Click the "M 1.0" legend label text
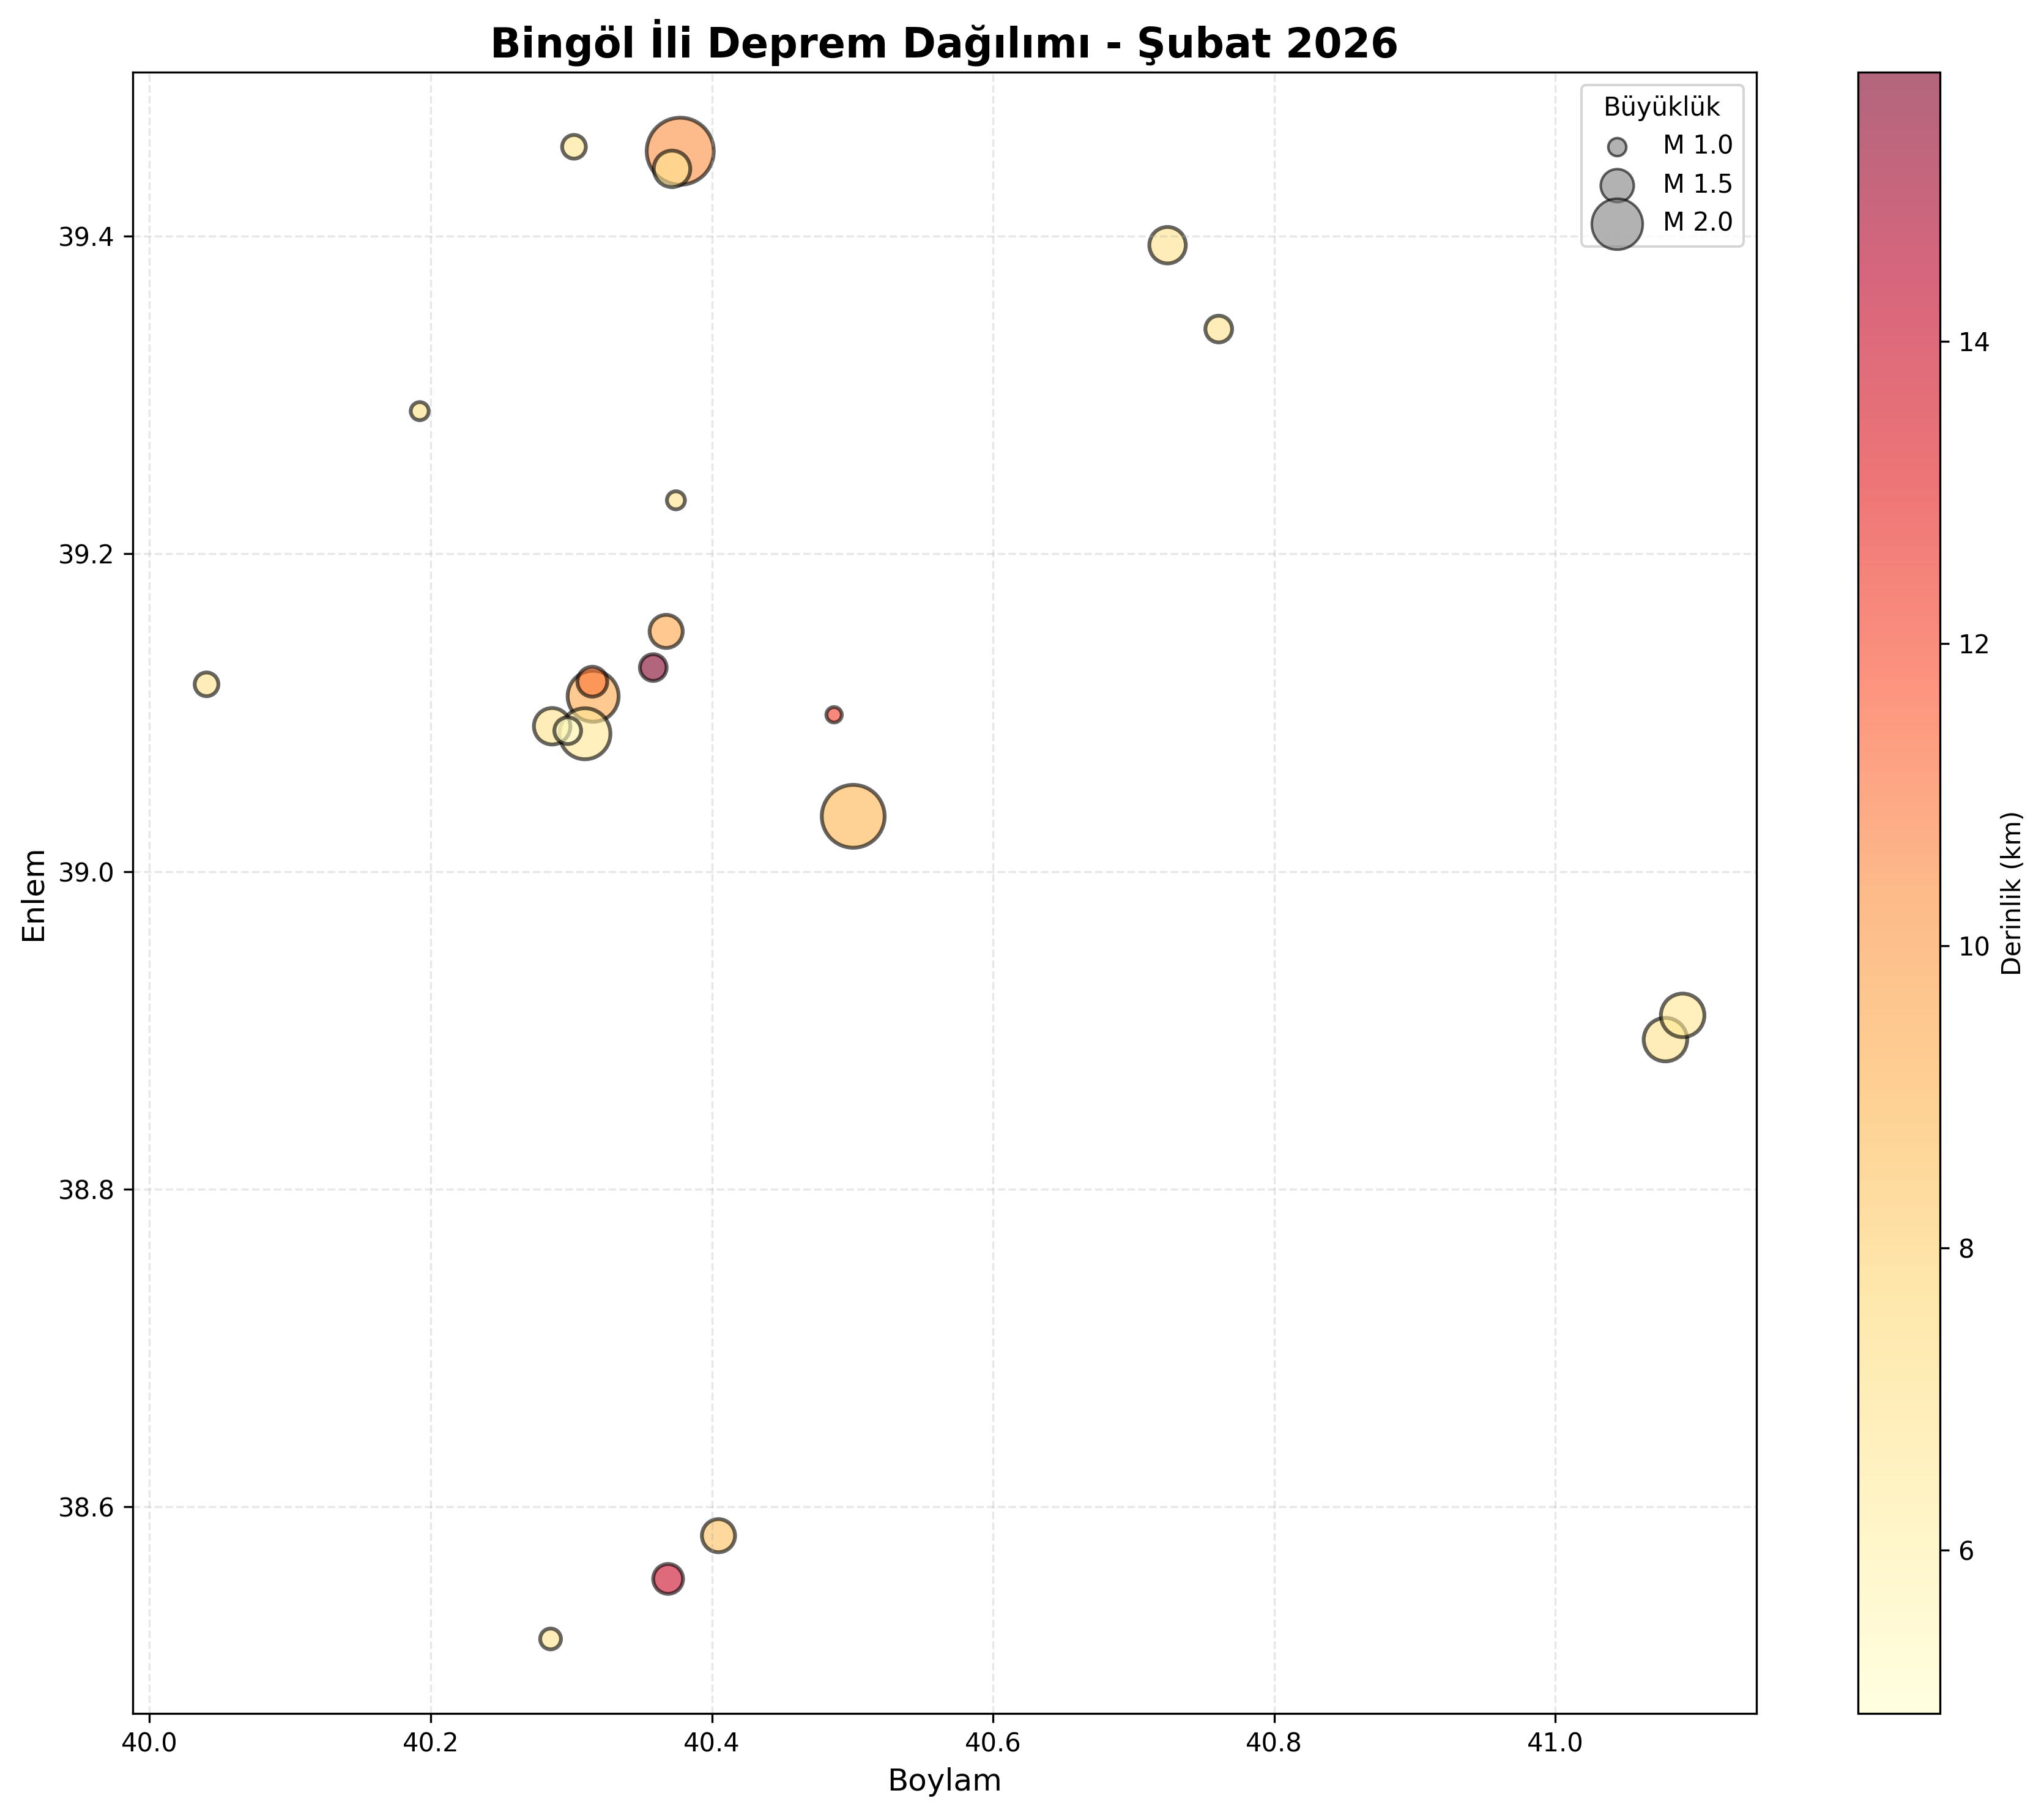The height and width of the screenshot is (1815, 2044). 1697,146
